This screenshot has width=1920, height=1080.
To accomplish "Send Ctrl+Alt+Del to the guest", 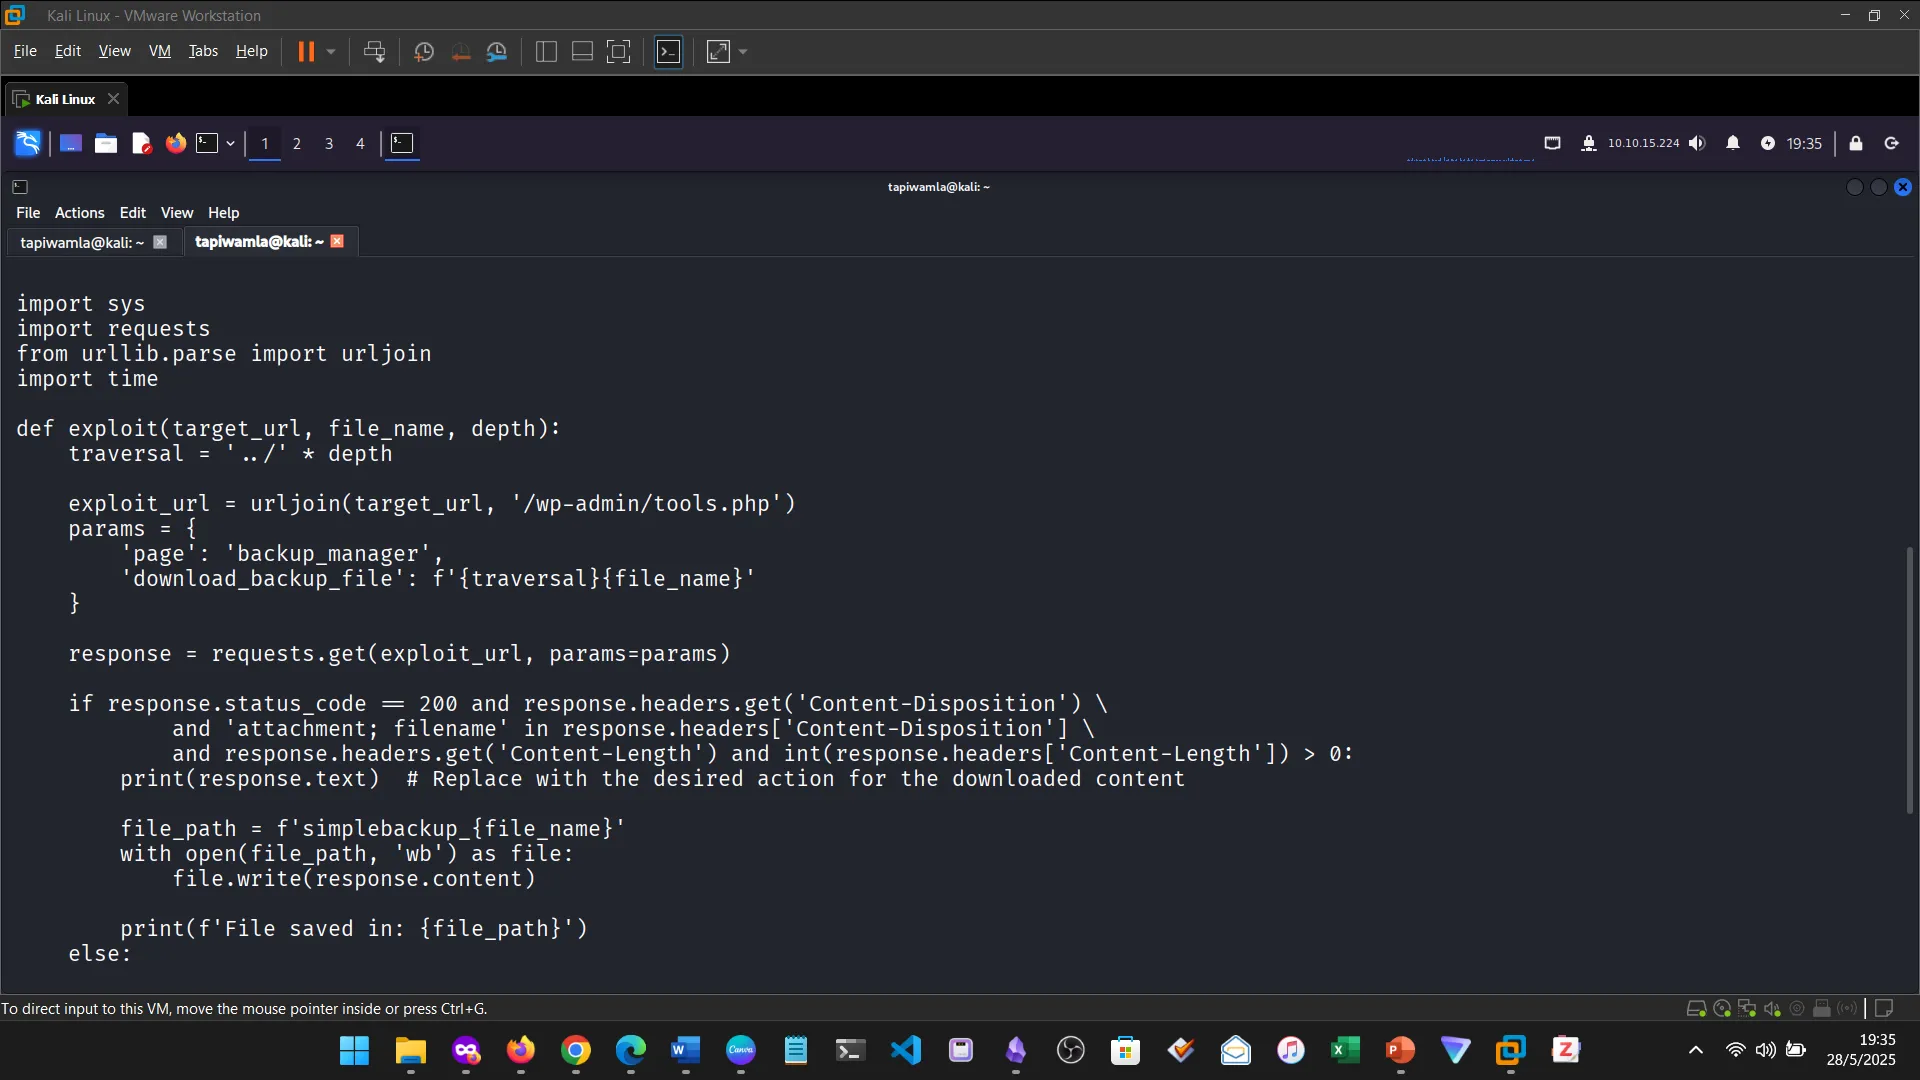I will click(373, 51).
